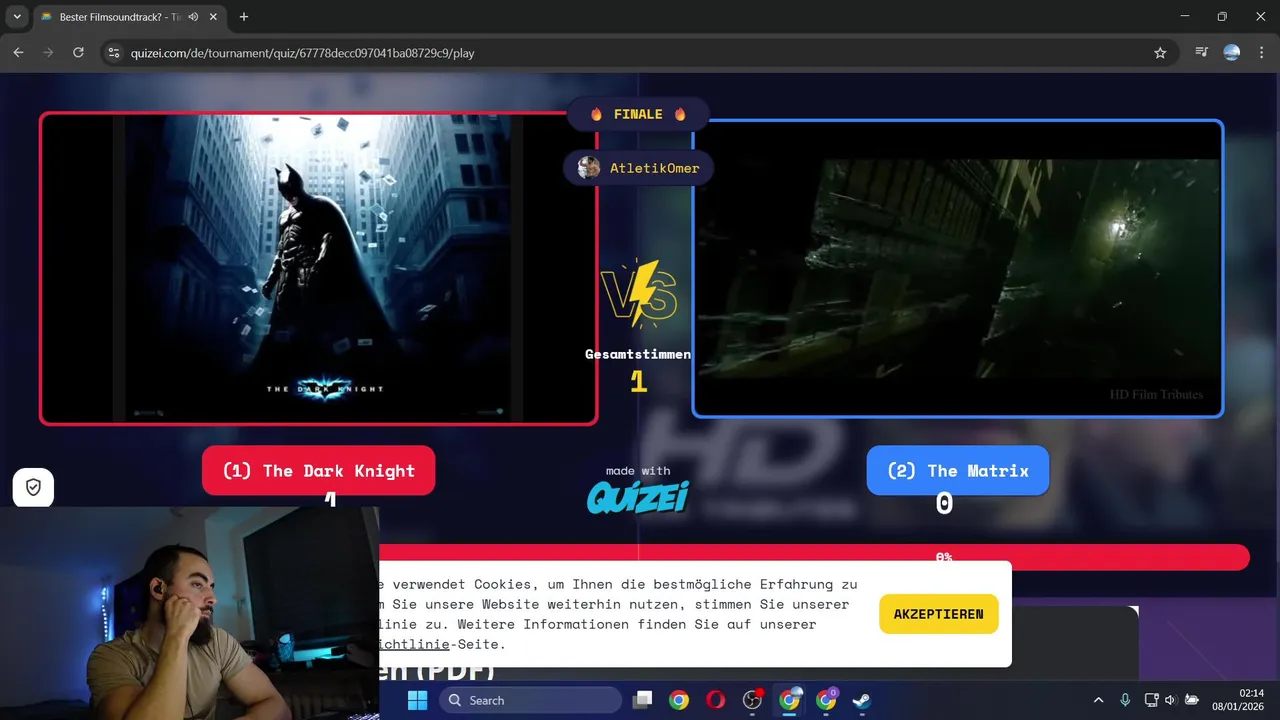Open a new browser tab
1280x720 pixels.
[x=244, y=17]
